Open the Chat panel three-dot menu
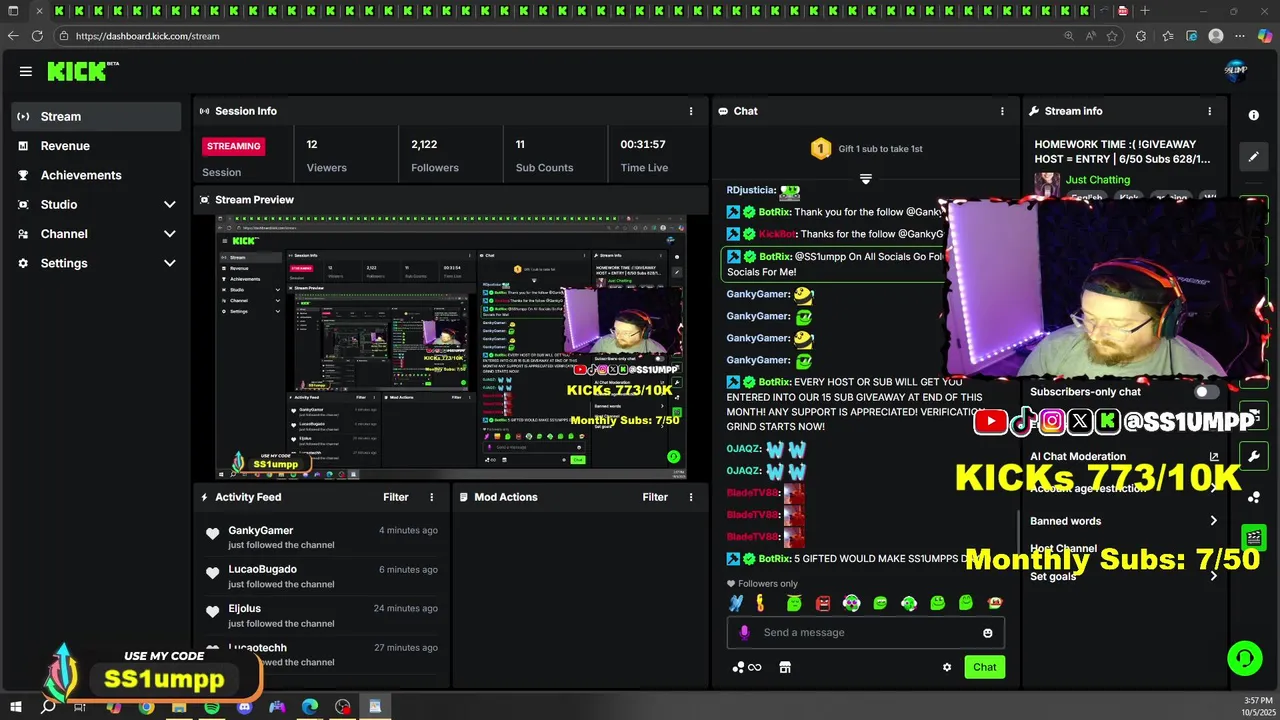Viewport: 1280px width, 720px height. click(x=1002, y=111)
